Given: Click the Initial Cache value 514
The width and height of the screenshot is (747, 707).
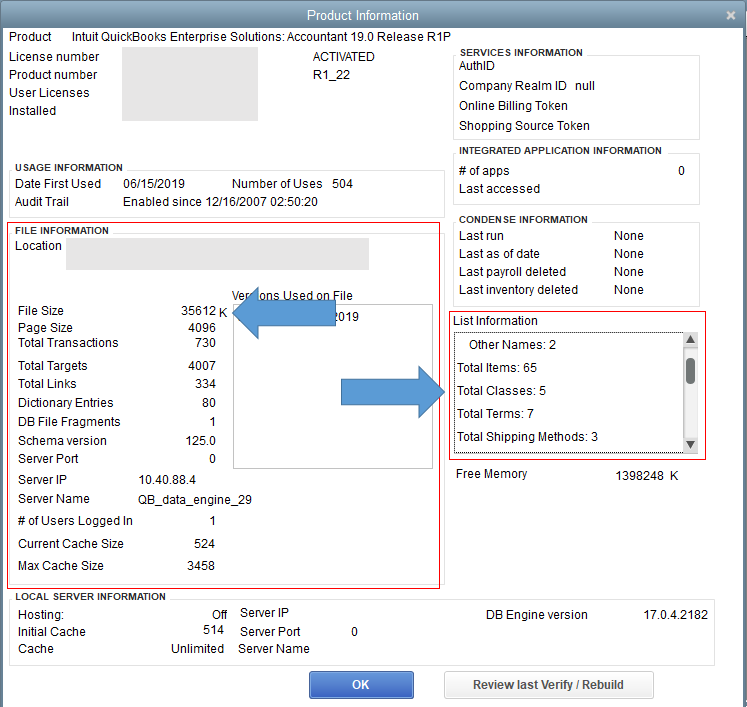Looking at the screenshot, I should coord(213,630).
